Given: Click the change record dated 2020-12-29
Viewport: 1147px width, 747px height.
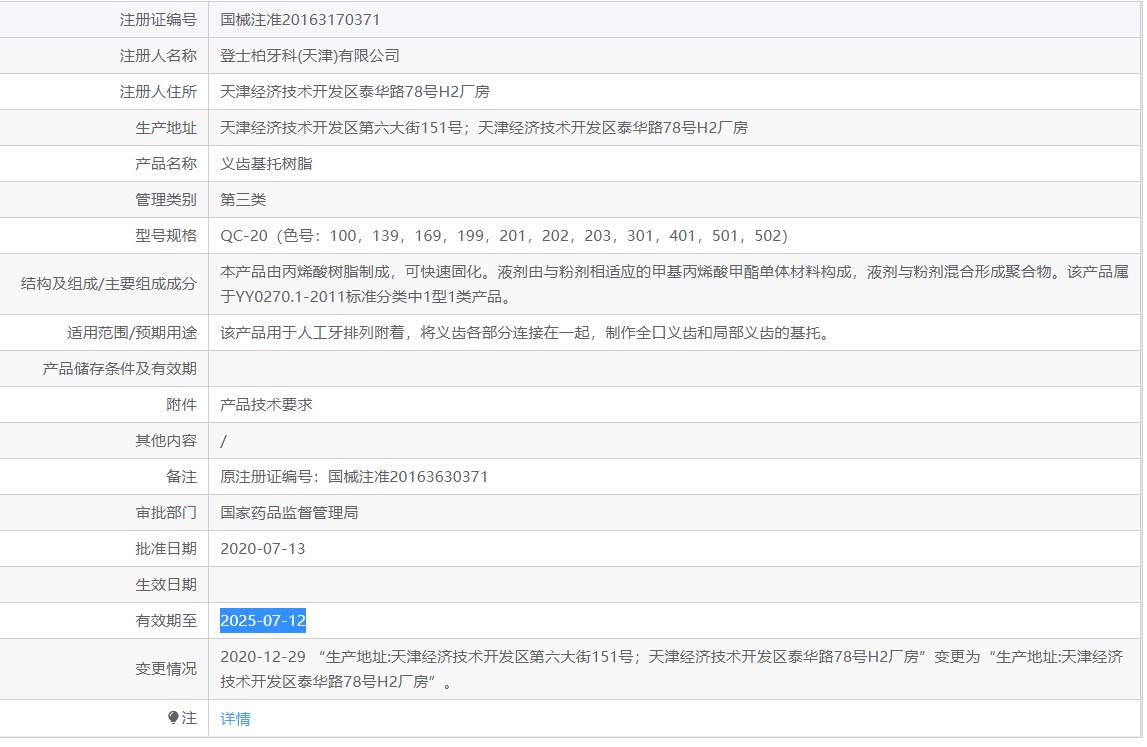Looking at the screenshot, I should (x=672, y=669).
